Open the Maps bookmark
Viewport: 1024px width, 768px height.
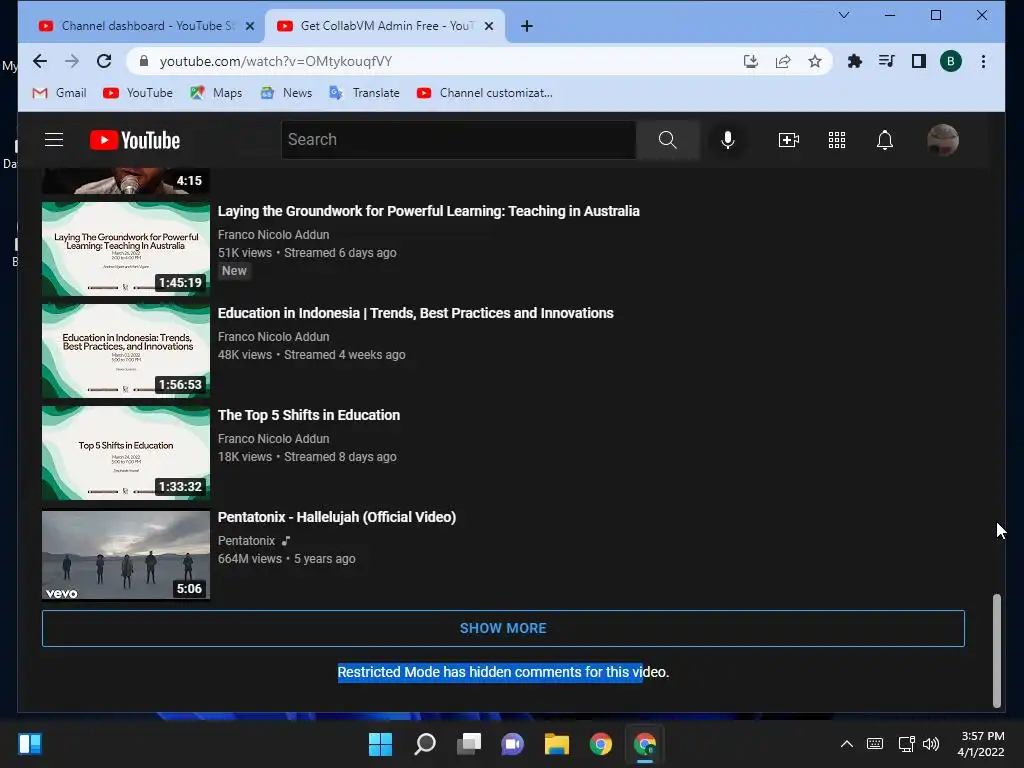[x=216, y=93]
